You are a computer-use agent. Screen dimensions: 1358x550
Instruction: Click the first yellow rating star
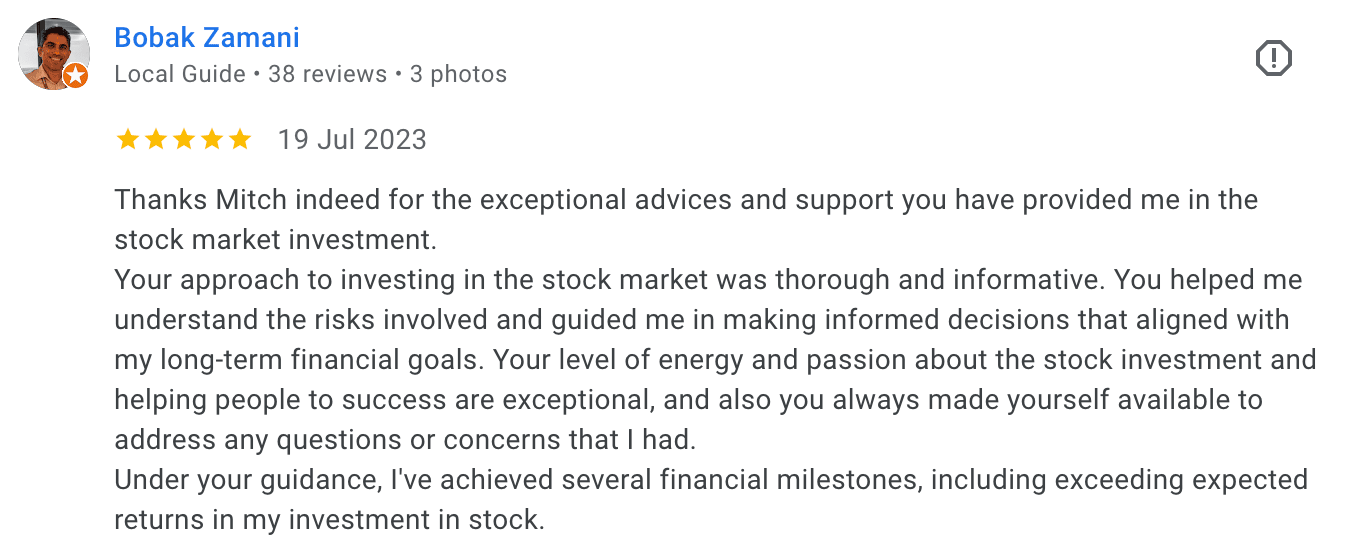point(128,139)
